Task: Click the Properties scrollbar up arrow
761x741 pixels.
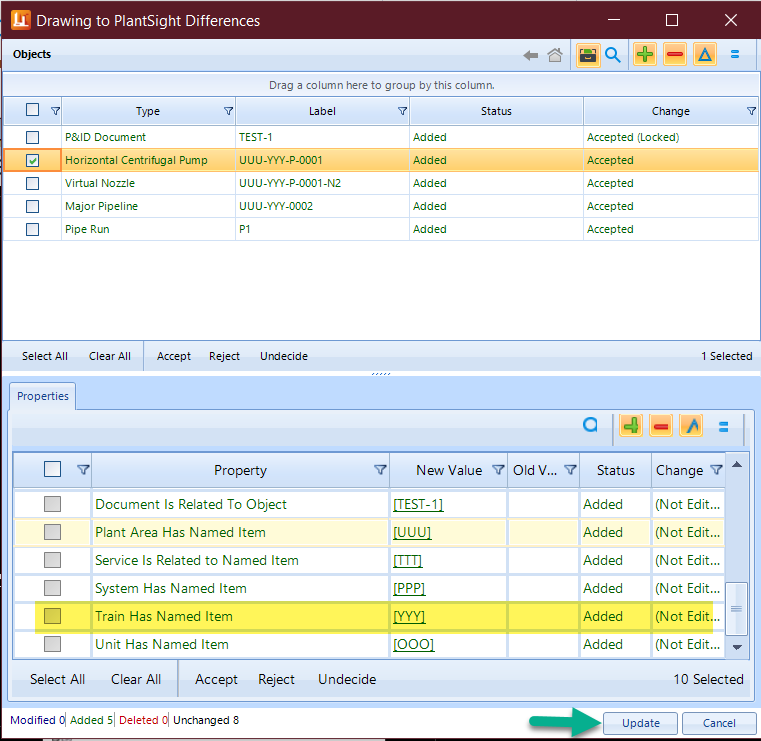Action: [737, 465]
